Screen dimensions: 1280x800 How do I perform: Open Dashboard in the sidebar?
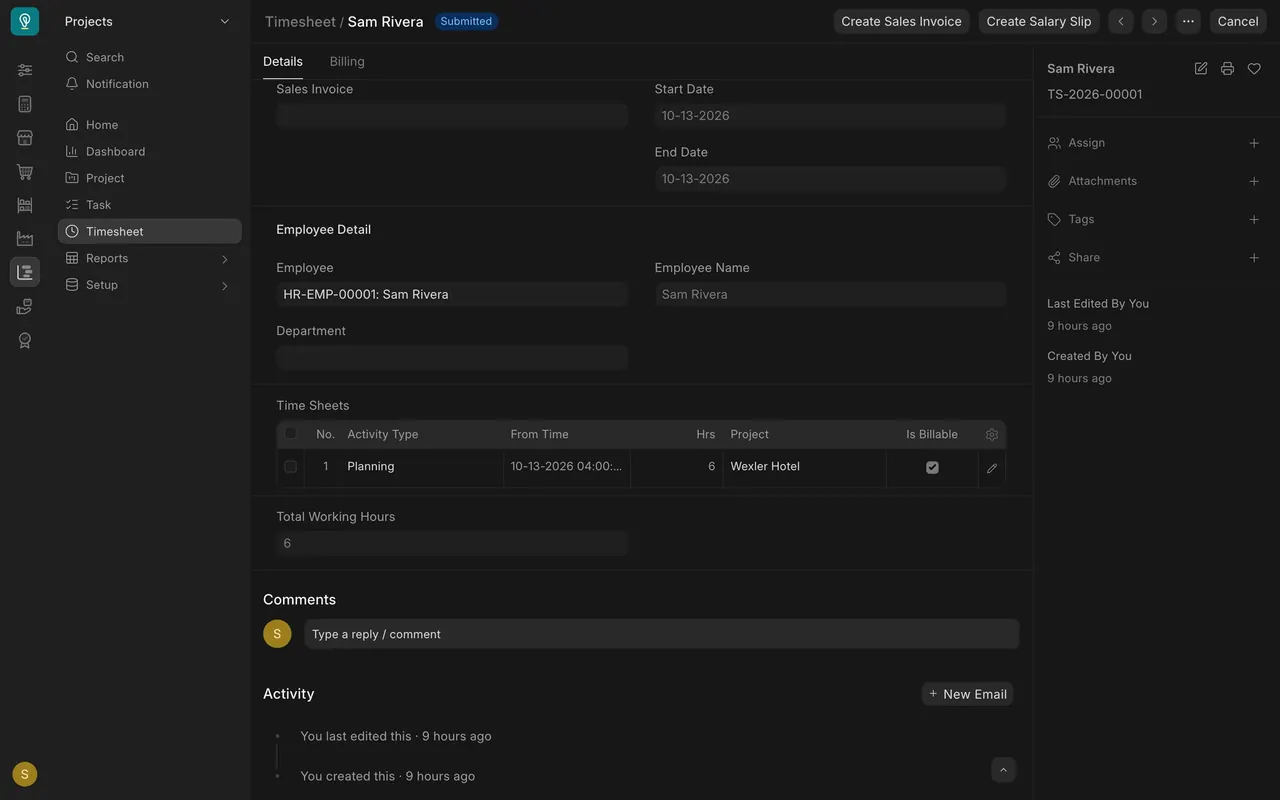click(x=150, y=151)
